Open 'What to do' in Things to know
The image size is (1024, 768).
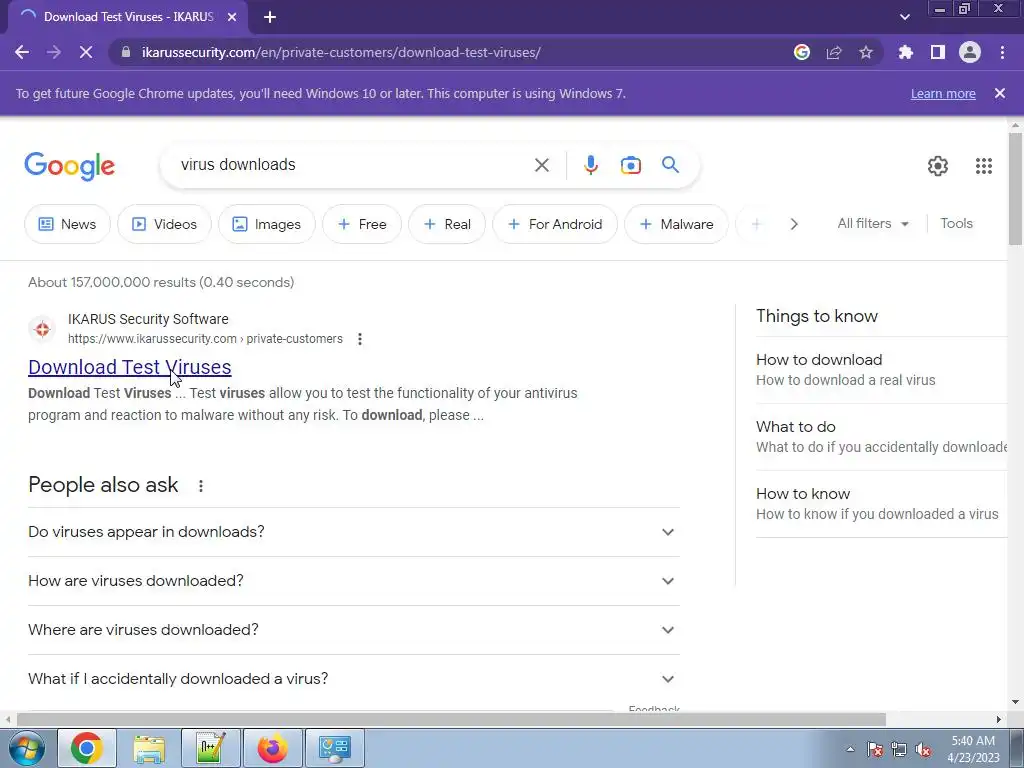point(882,436)
